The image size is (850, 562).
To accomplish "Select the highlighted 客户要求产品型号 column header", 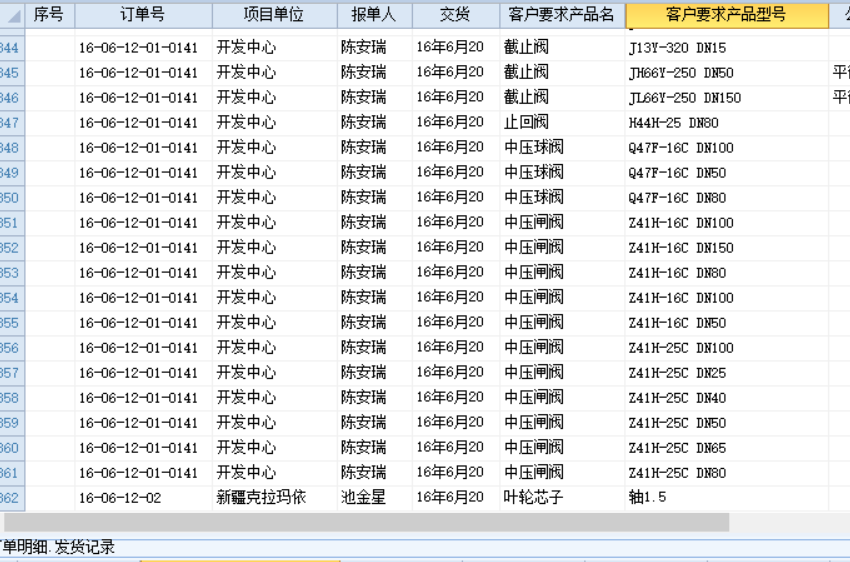I will click(x=726, y=15).
